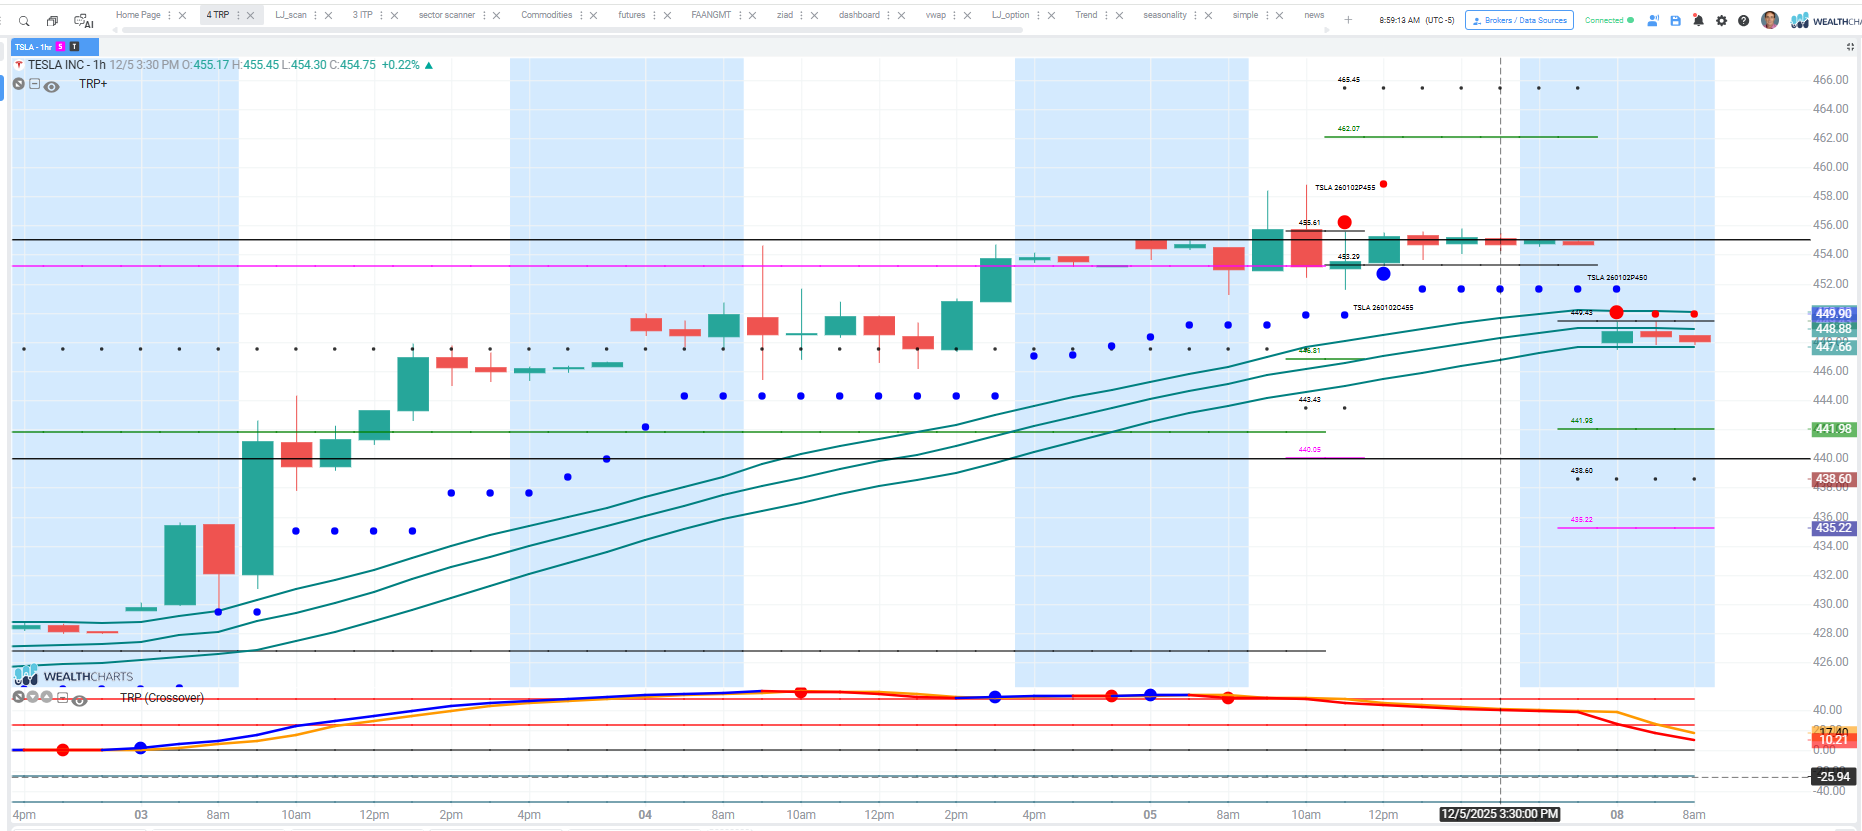The height and width of the screenshot is (831, 1862).
Task: Open the symbol search magnifier
Action: 24,20
